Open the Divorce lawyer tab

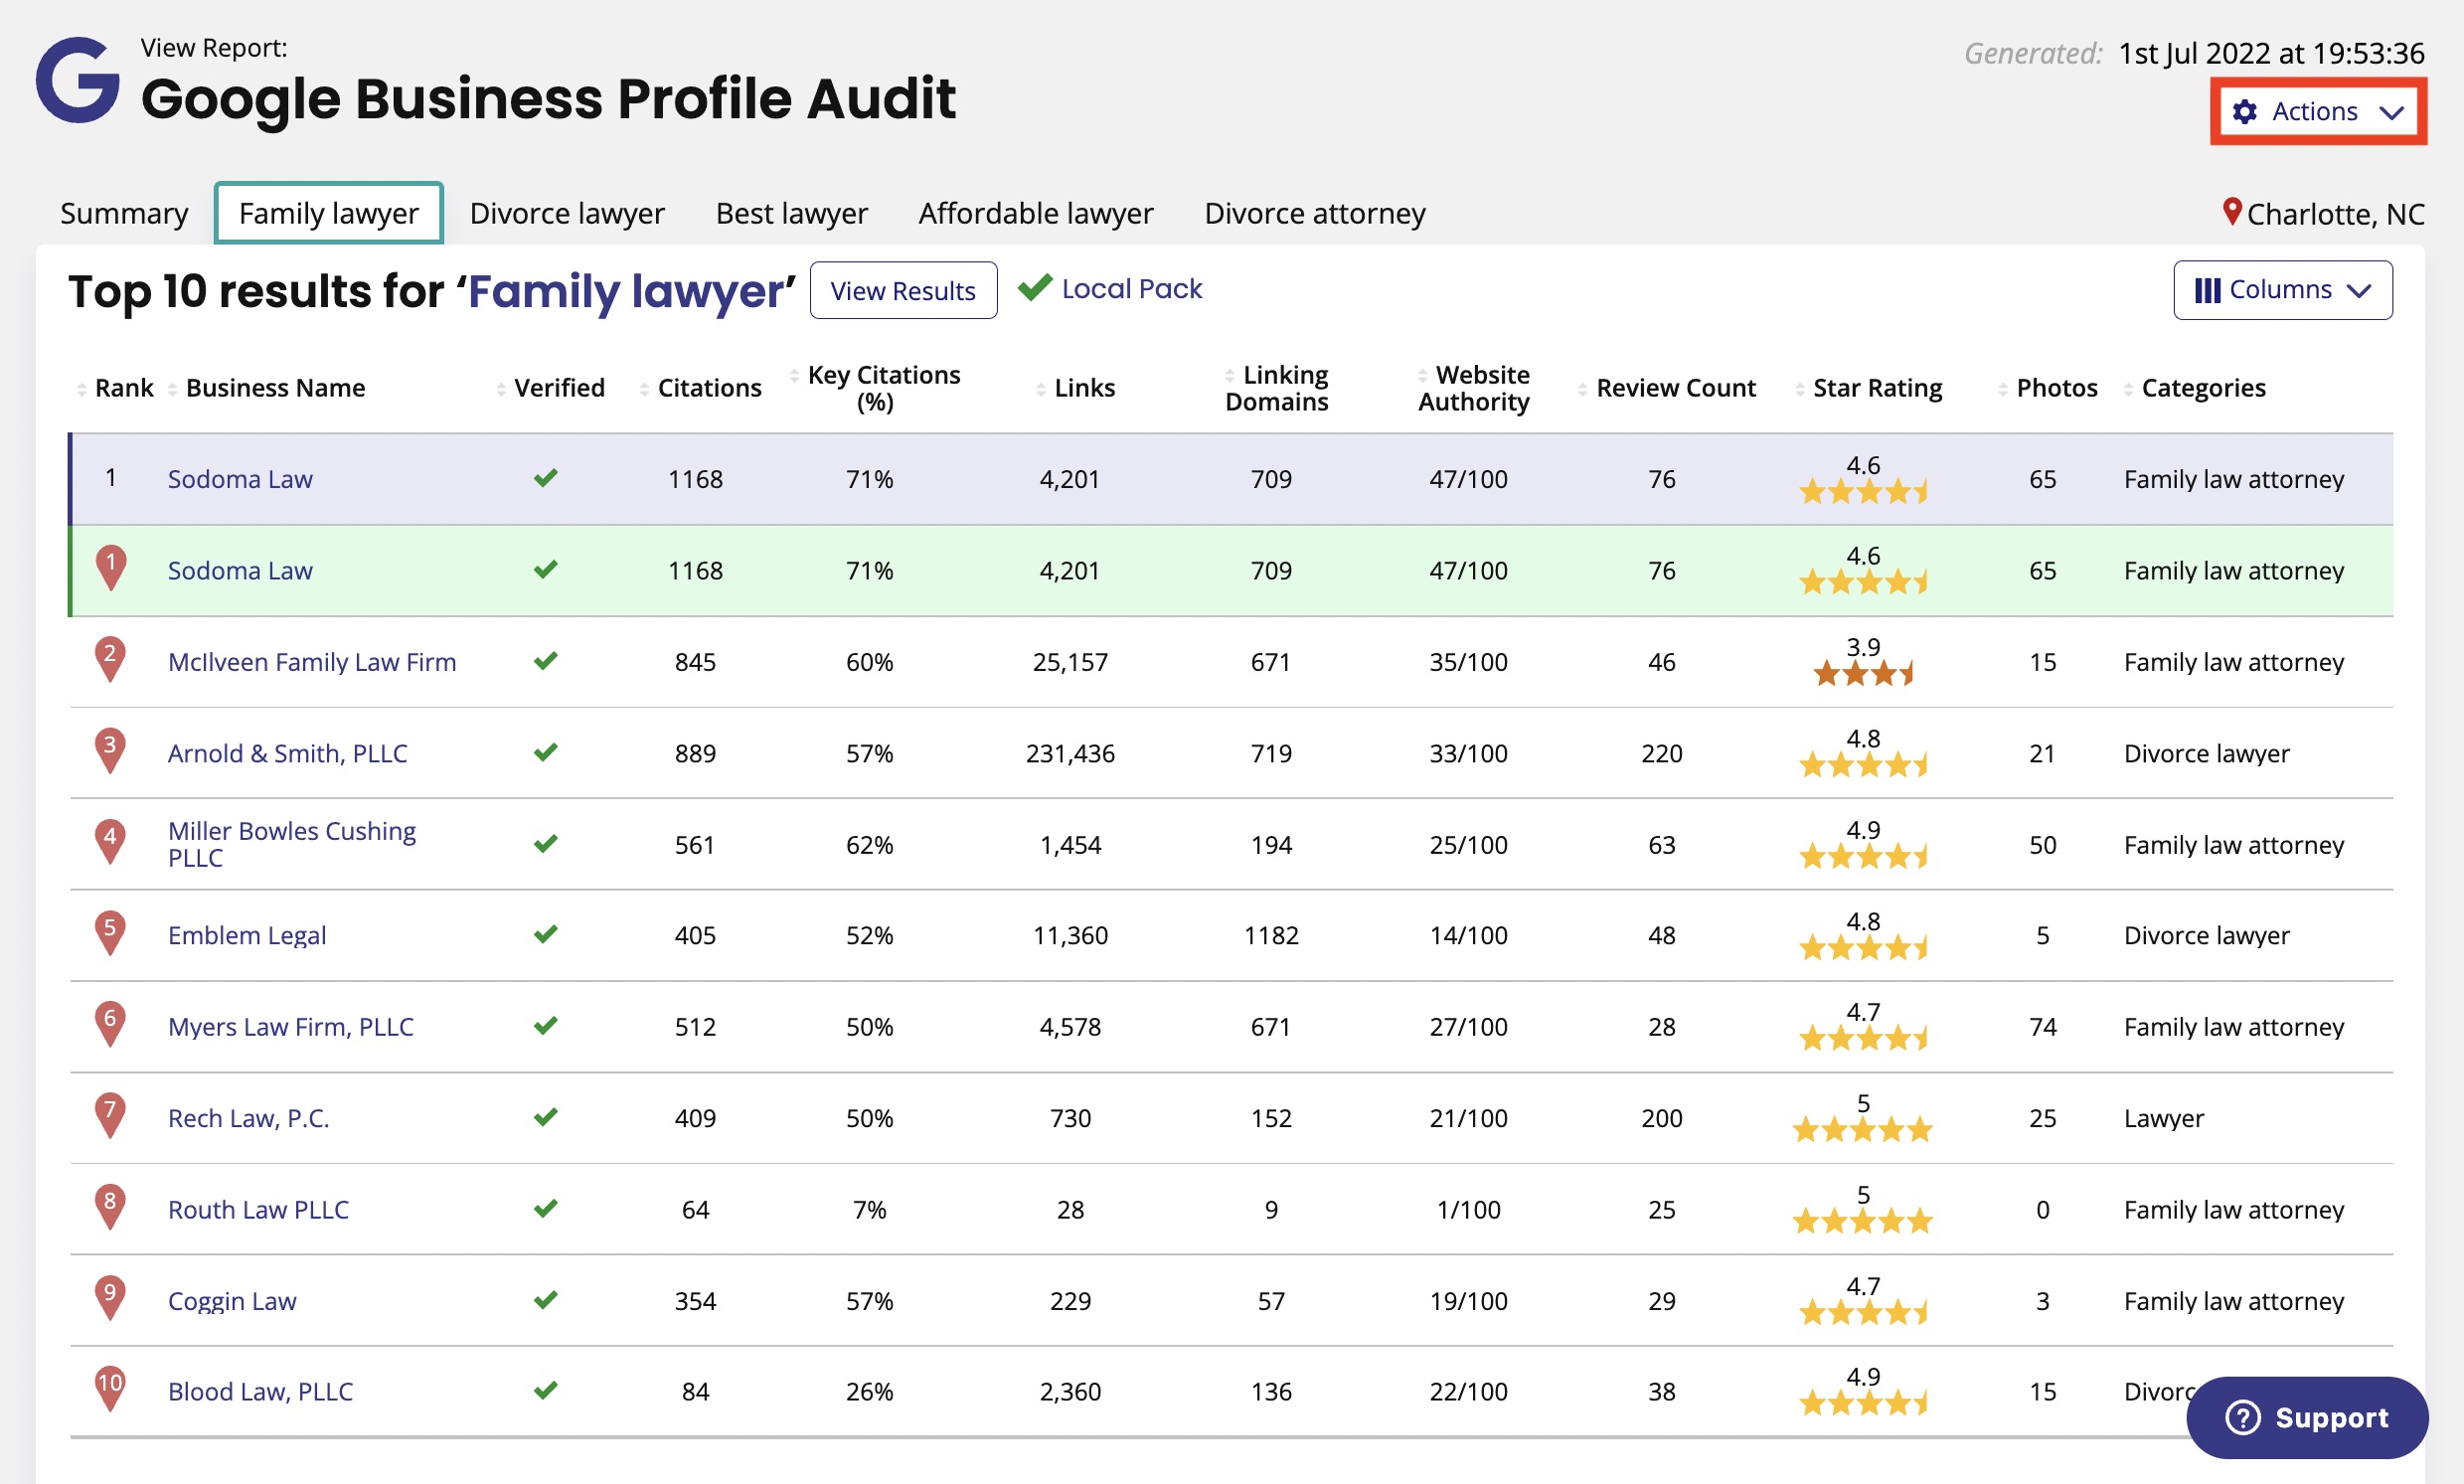click(567, 213)
